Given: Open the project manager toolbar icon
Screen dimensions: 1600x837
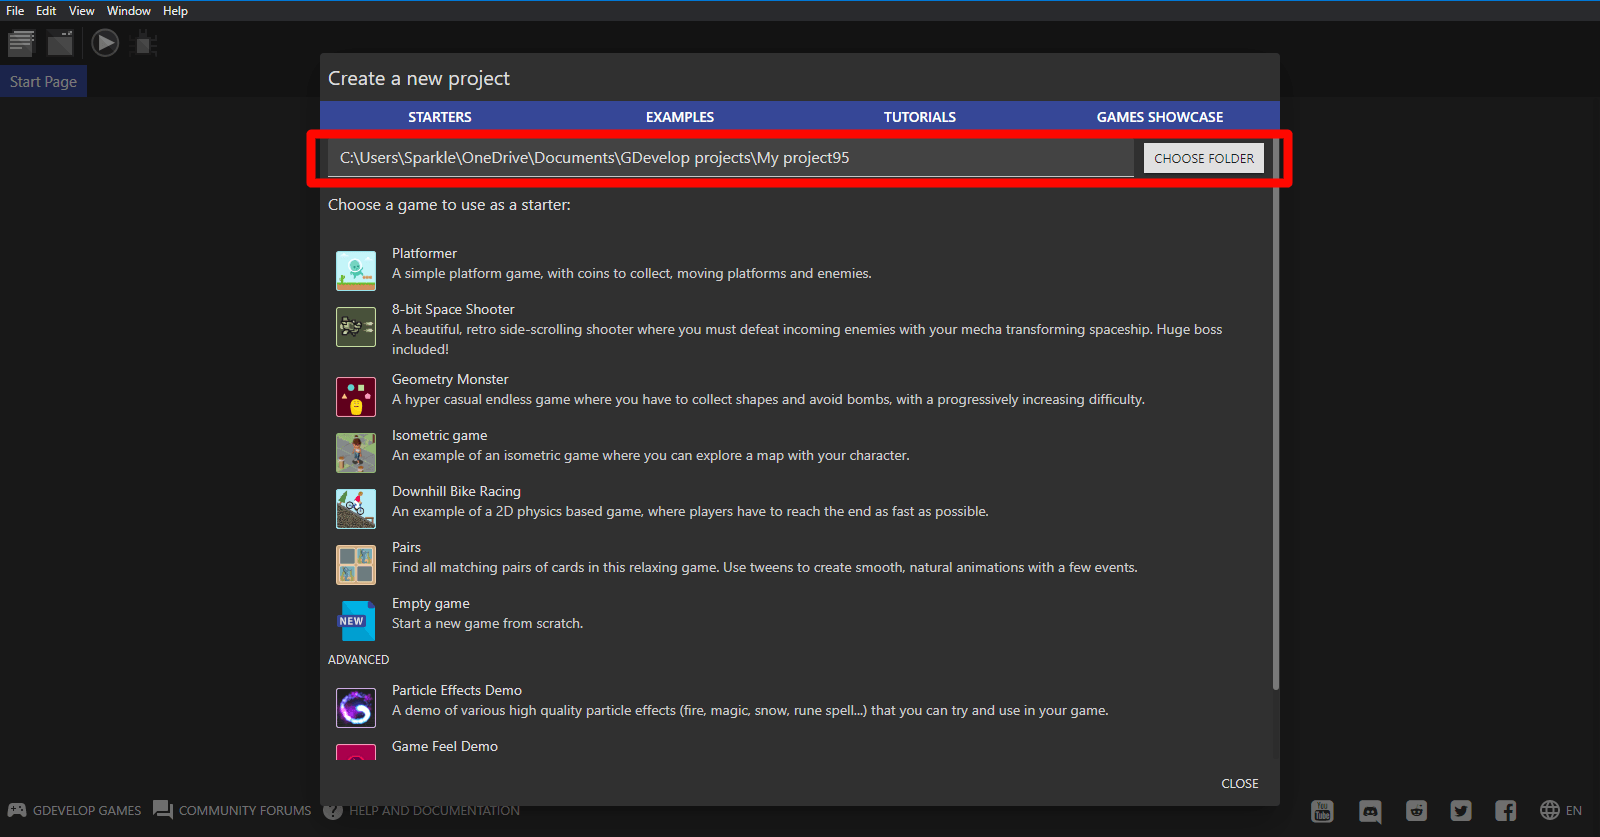Looking at the screenshot, I should [21, 43].
